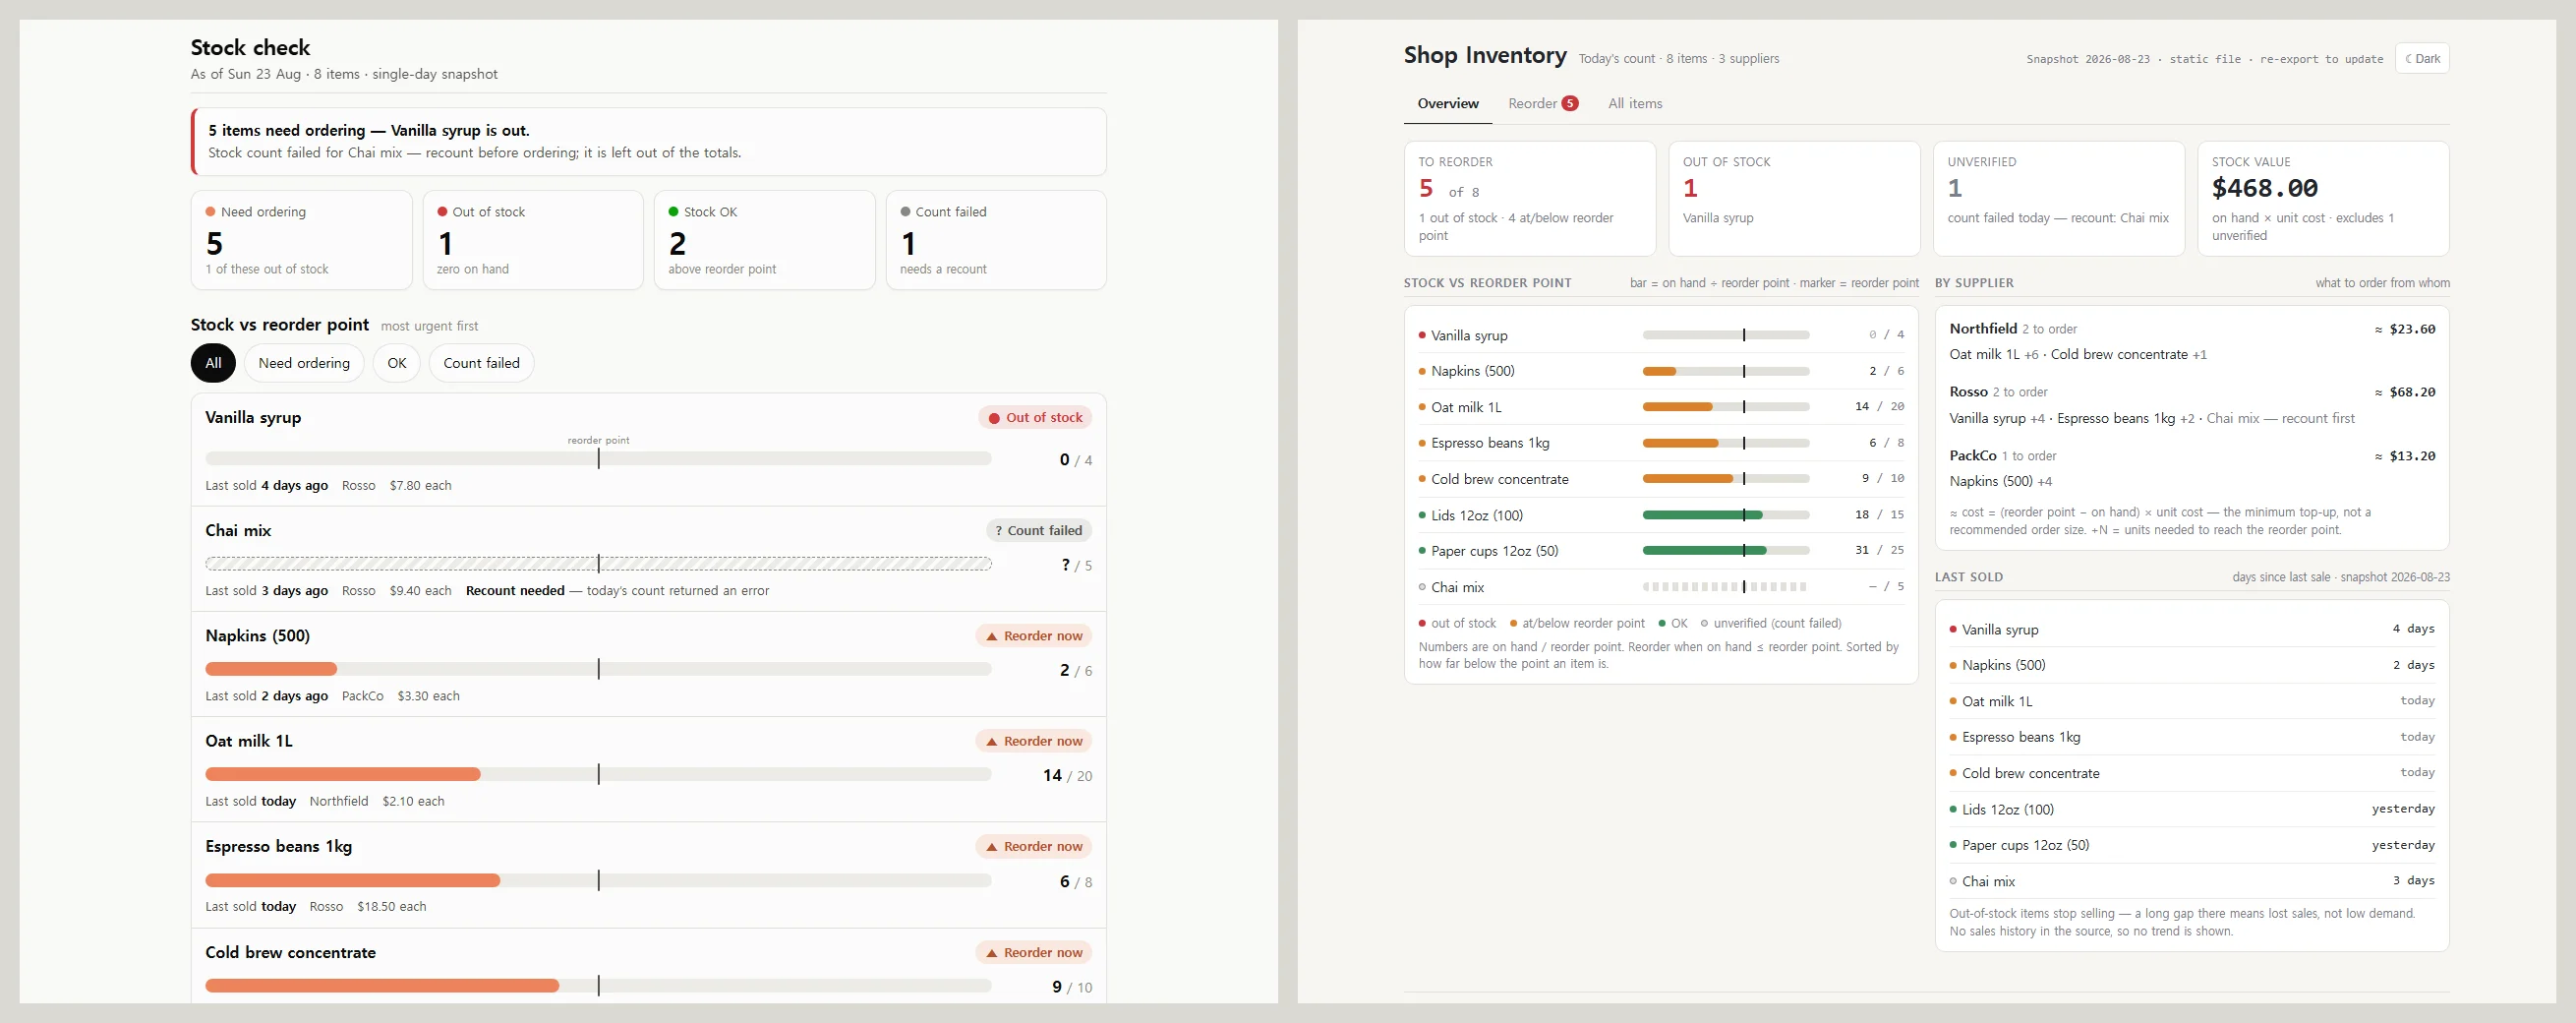Click the alert '5 items need ordering' headline

pyautogui.click(x=369, y=131)
